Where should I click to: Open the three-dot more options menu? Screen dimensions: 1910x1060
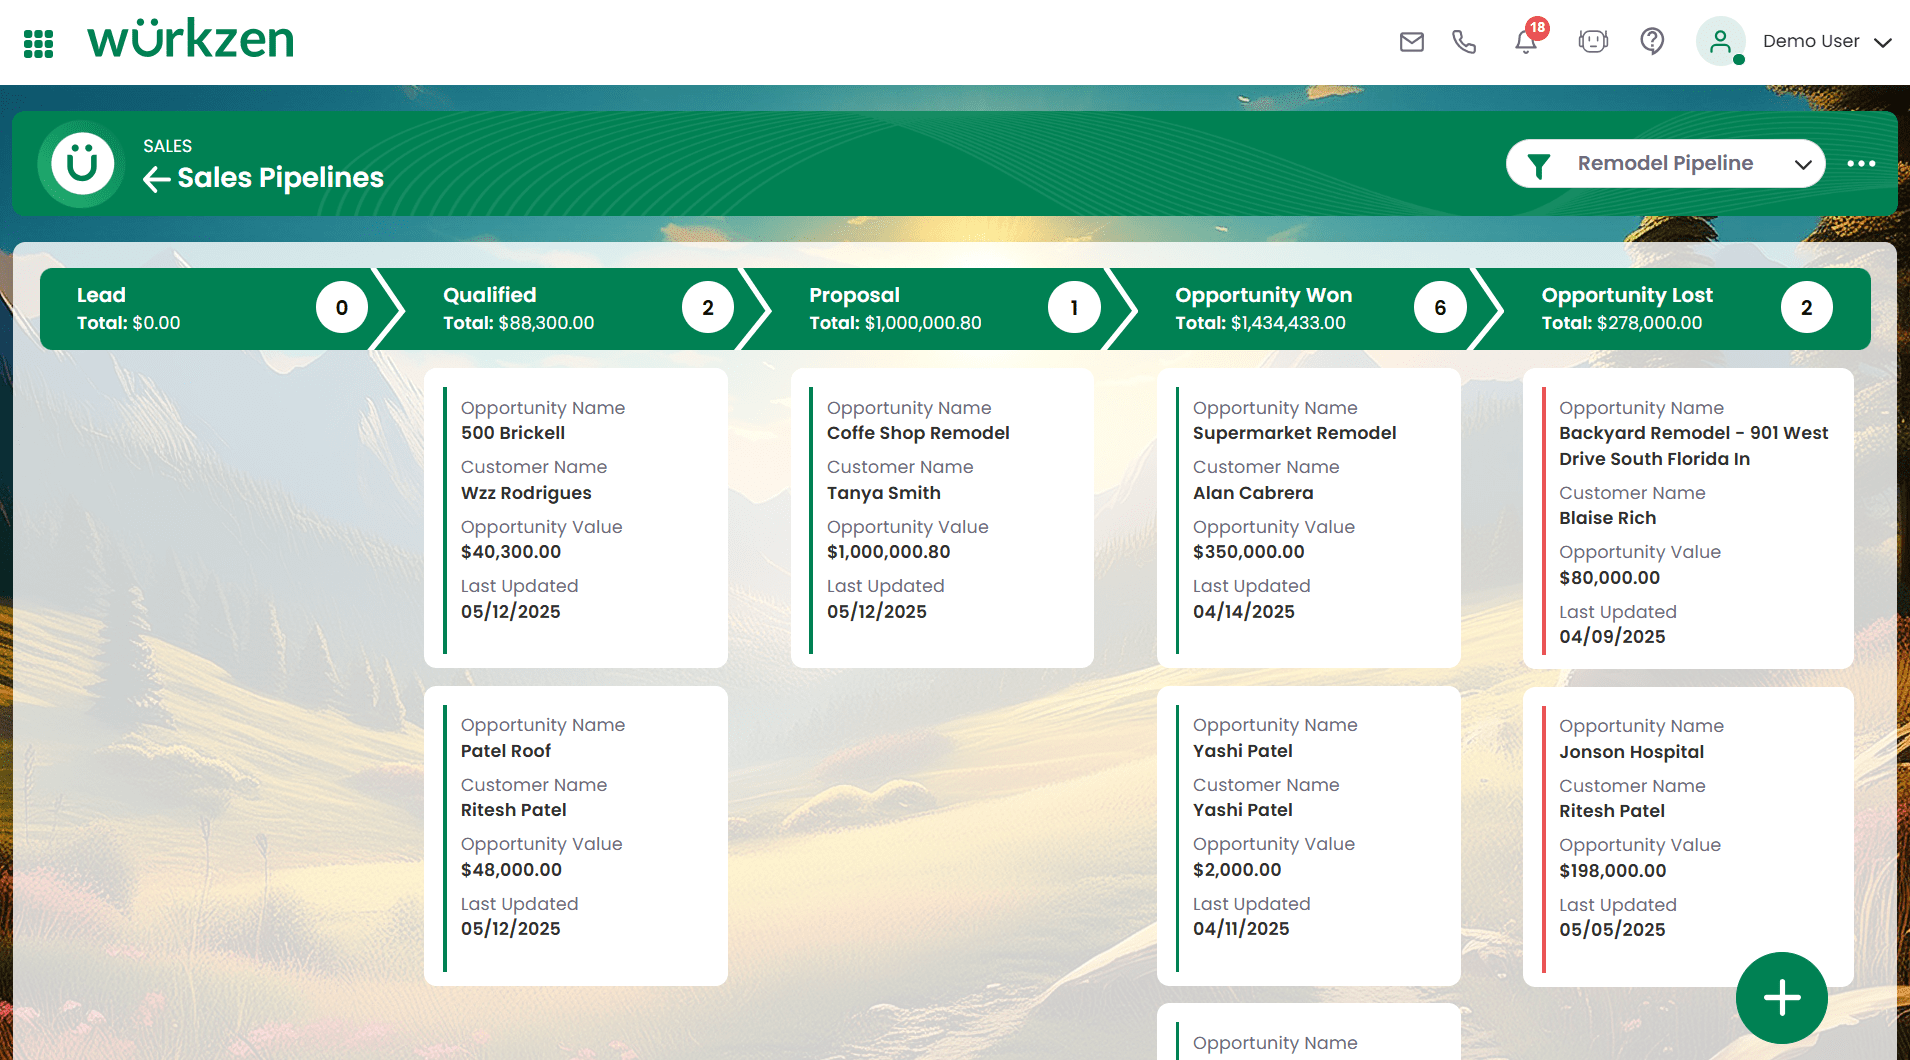tap(1861, 164)
